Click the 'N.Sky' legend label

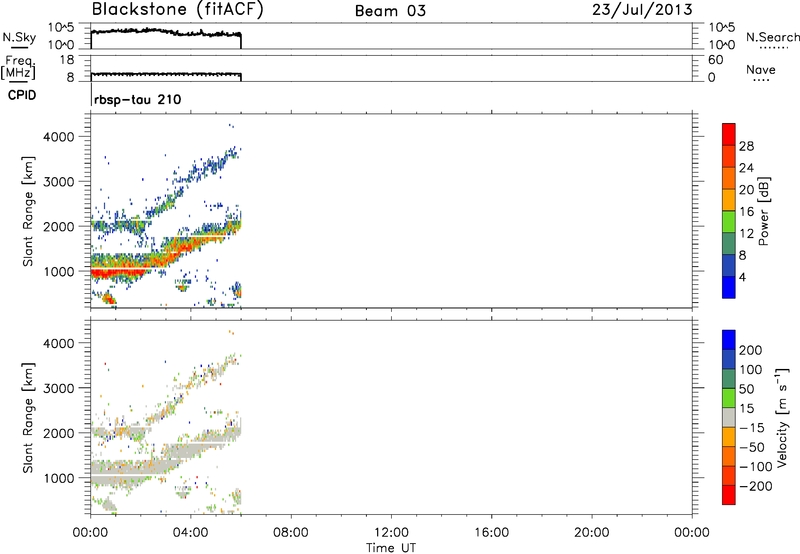coord(19,37)
